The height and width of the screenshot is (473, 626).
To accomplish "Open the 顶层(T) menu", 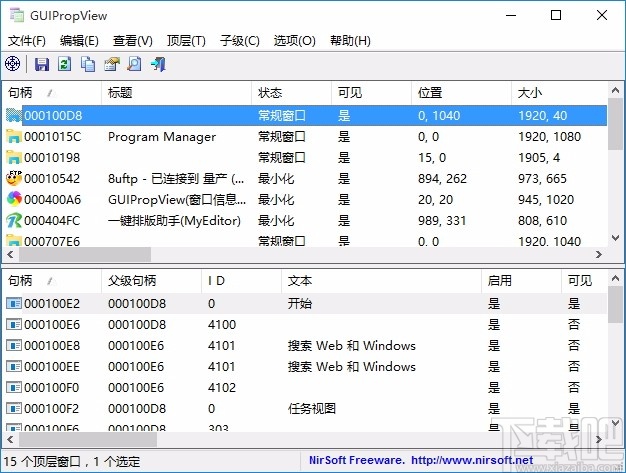I will [186, 41].
